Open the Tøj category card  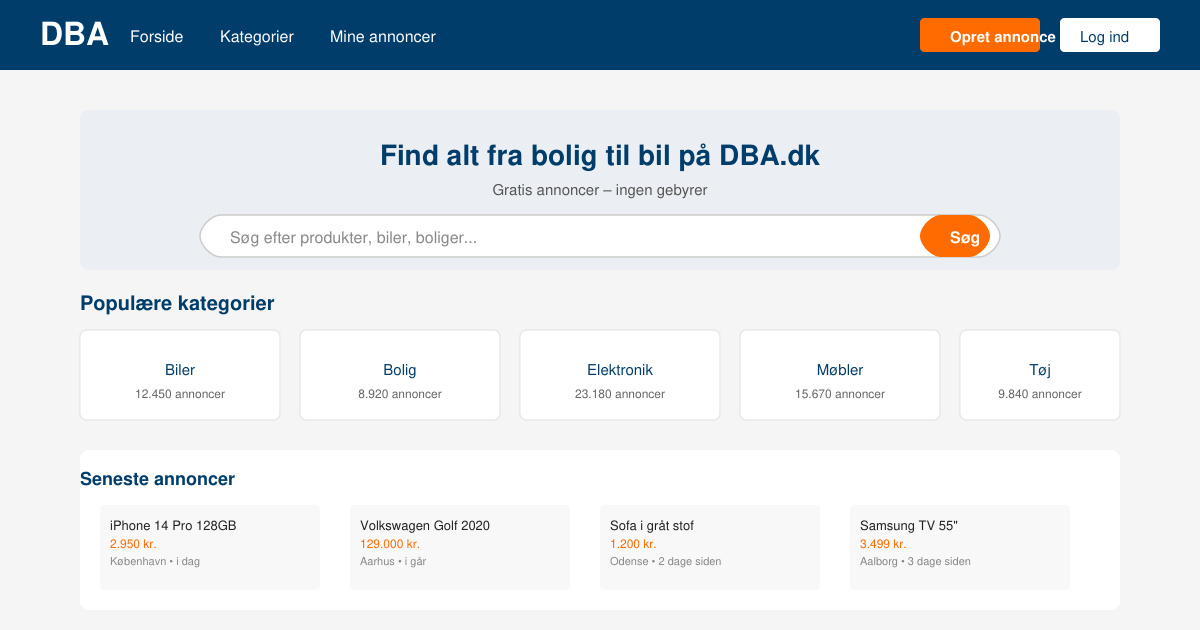tap(1040, 375)
